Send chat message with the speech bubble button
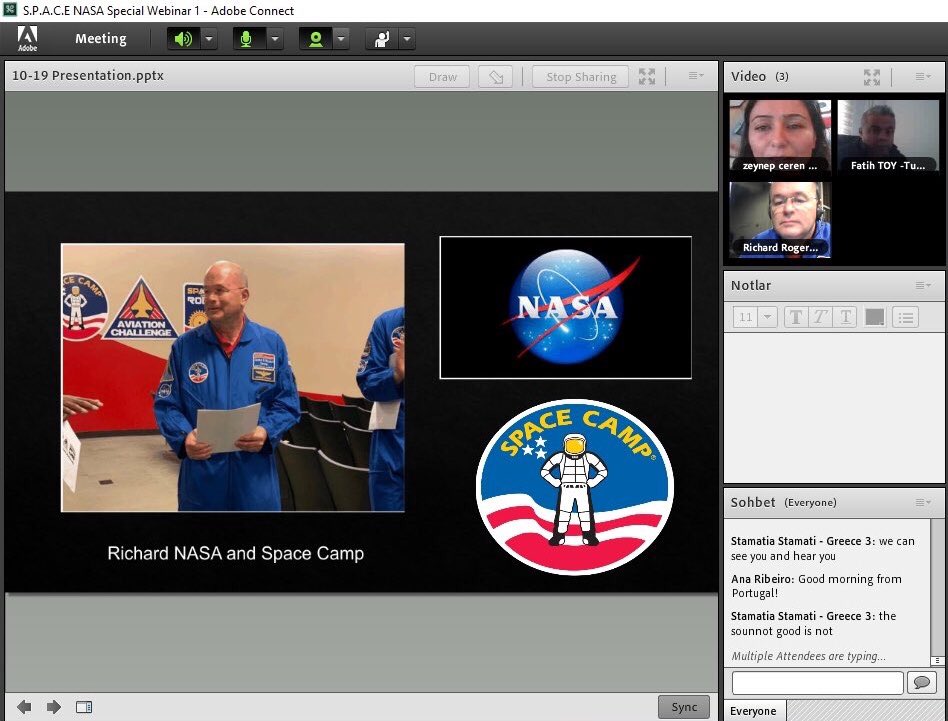 tap(921, 683)
